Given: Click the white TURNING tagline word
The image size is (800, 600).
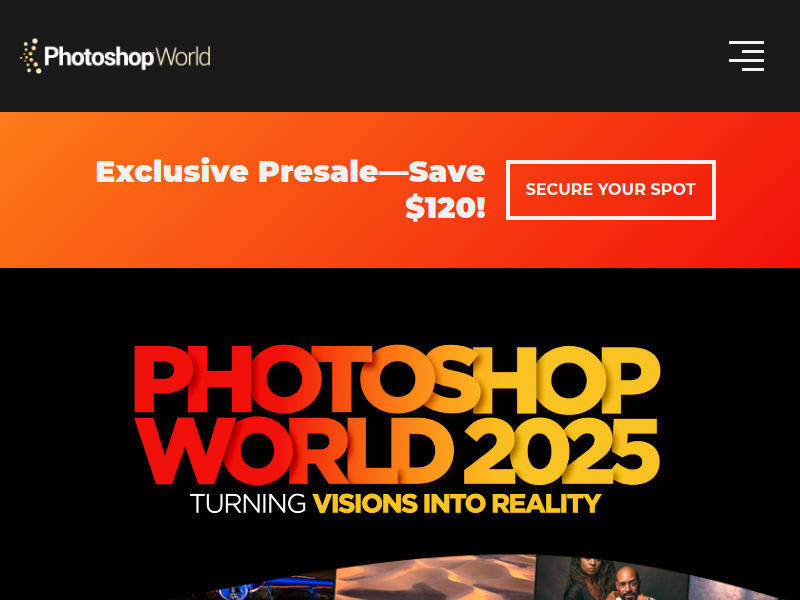Looking at the screenshot, I should pyautogui.click(x=248, y=504).
